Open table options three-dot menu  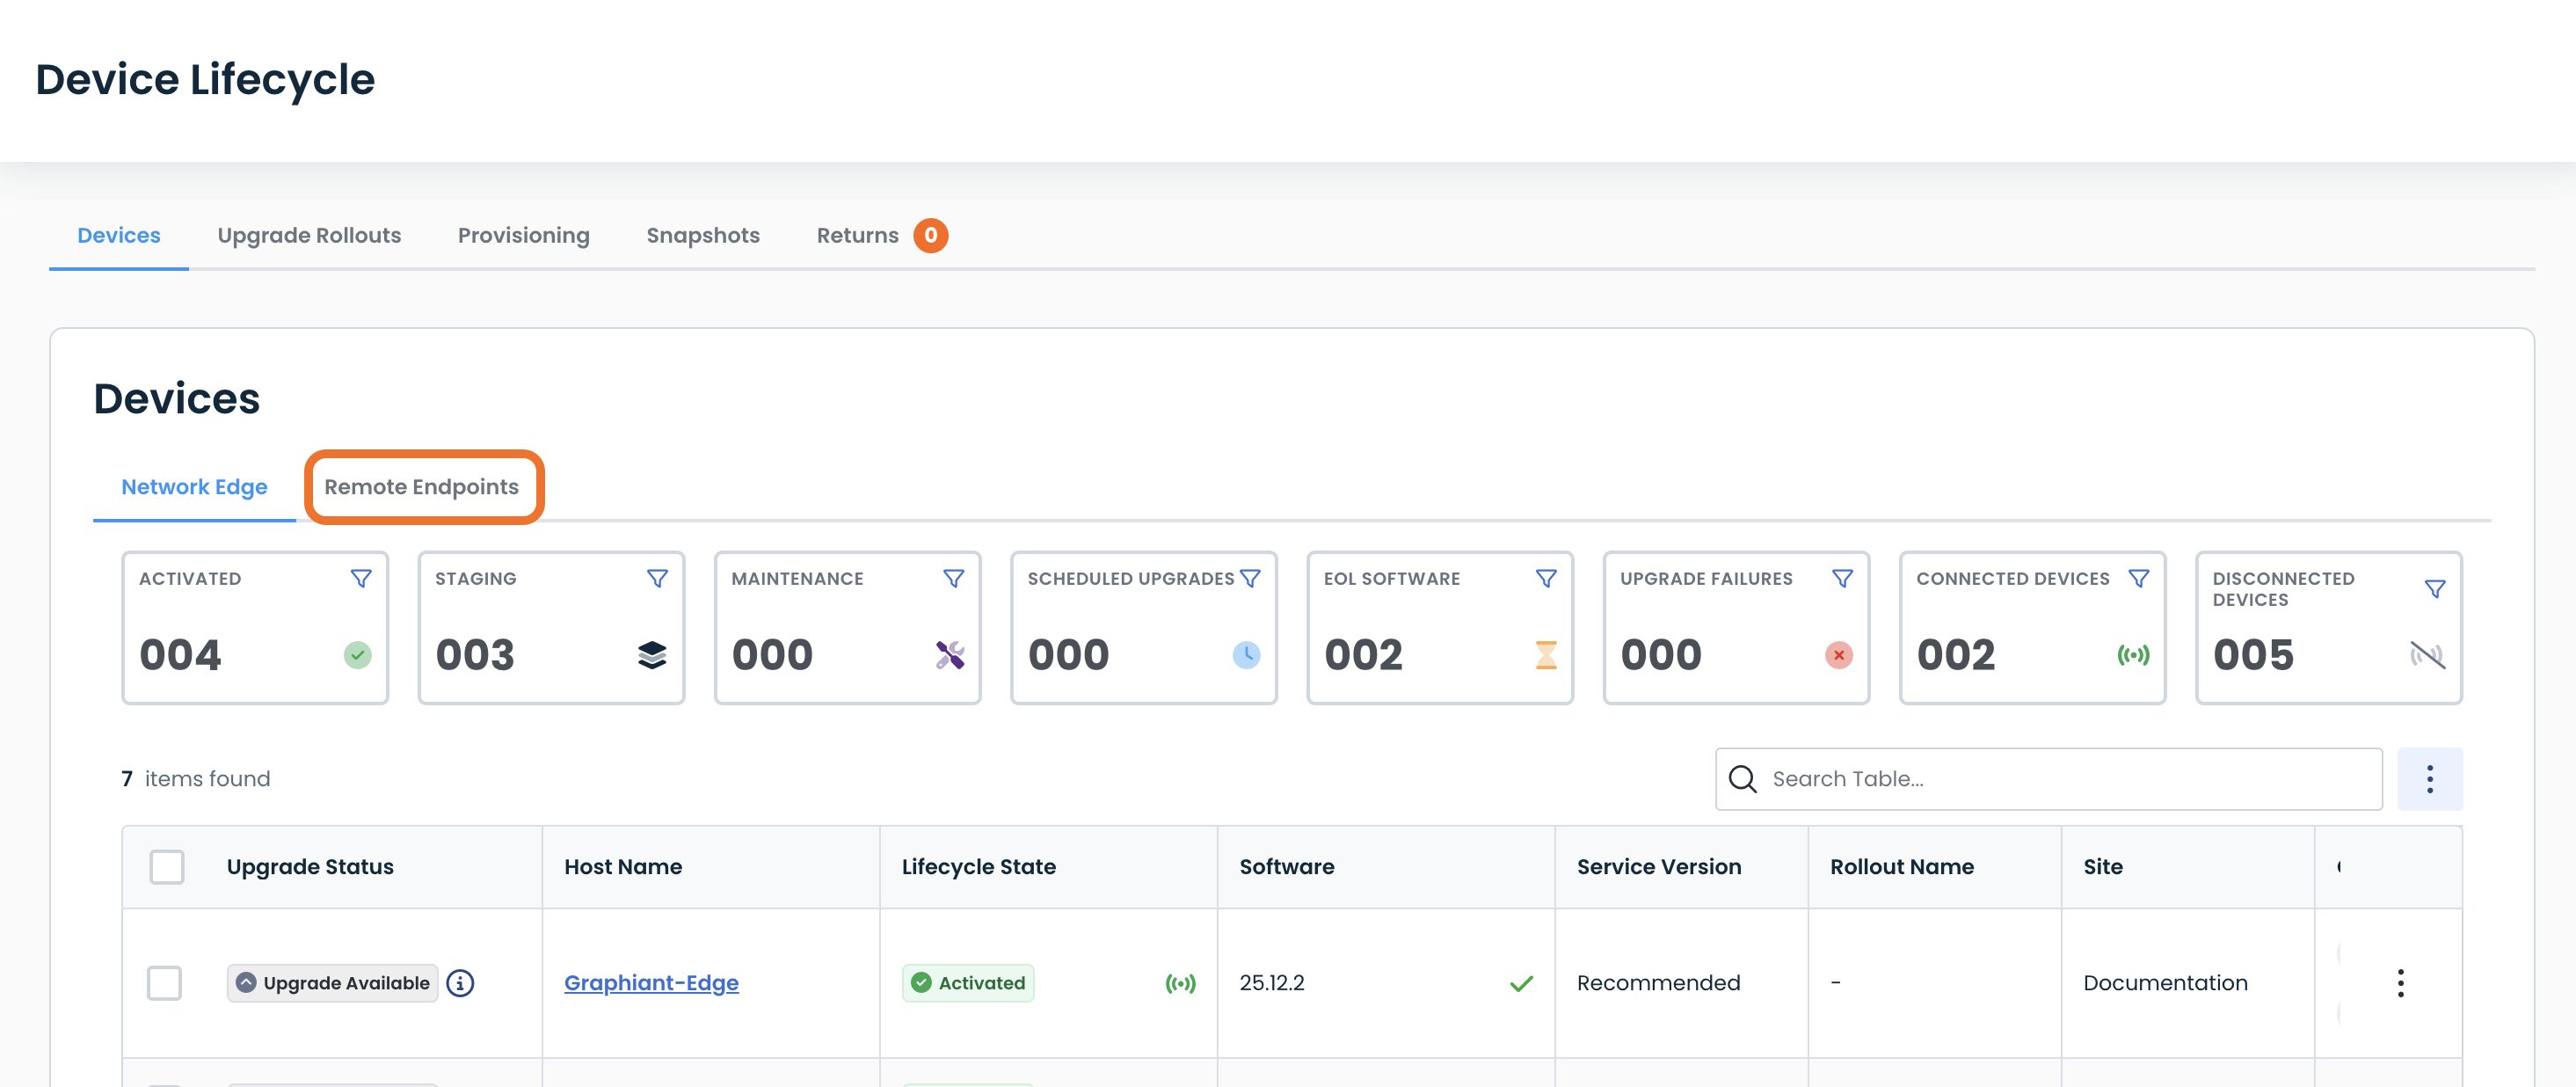pyautogui.click(x=2429, y=779)
